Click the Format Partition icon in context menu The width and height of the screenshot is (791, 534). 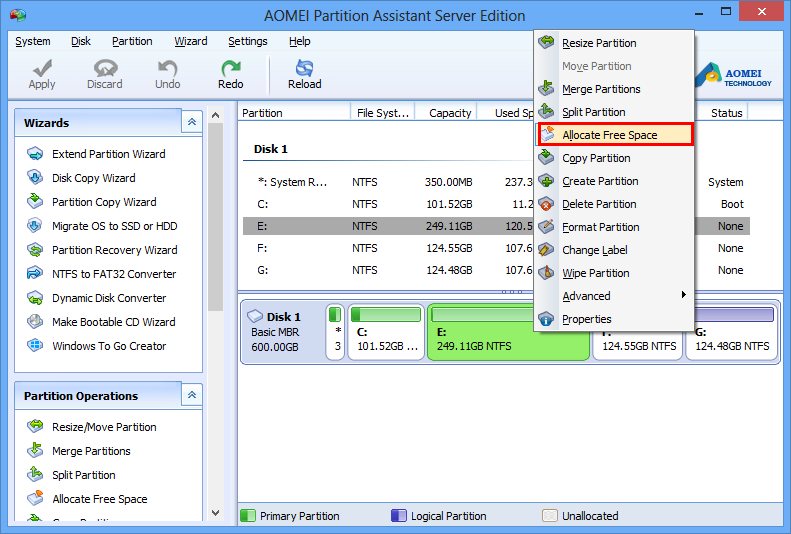point(546,227)
